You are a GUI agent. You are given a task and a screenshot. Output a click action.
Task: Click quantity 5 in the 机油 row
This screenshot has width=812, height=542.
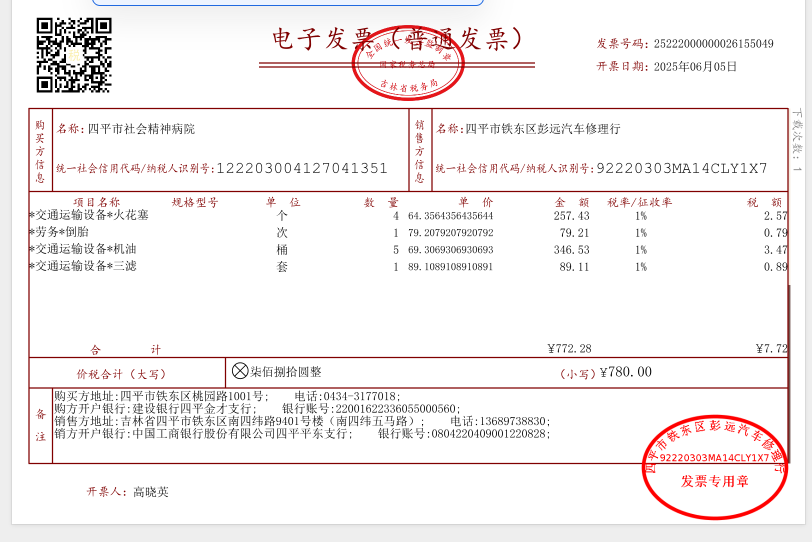point(396,250)
